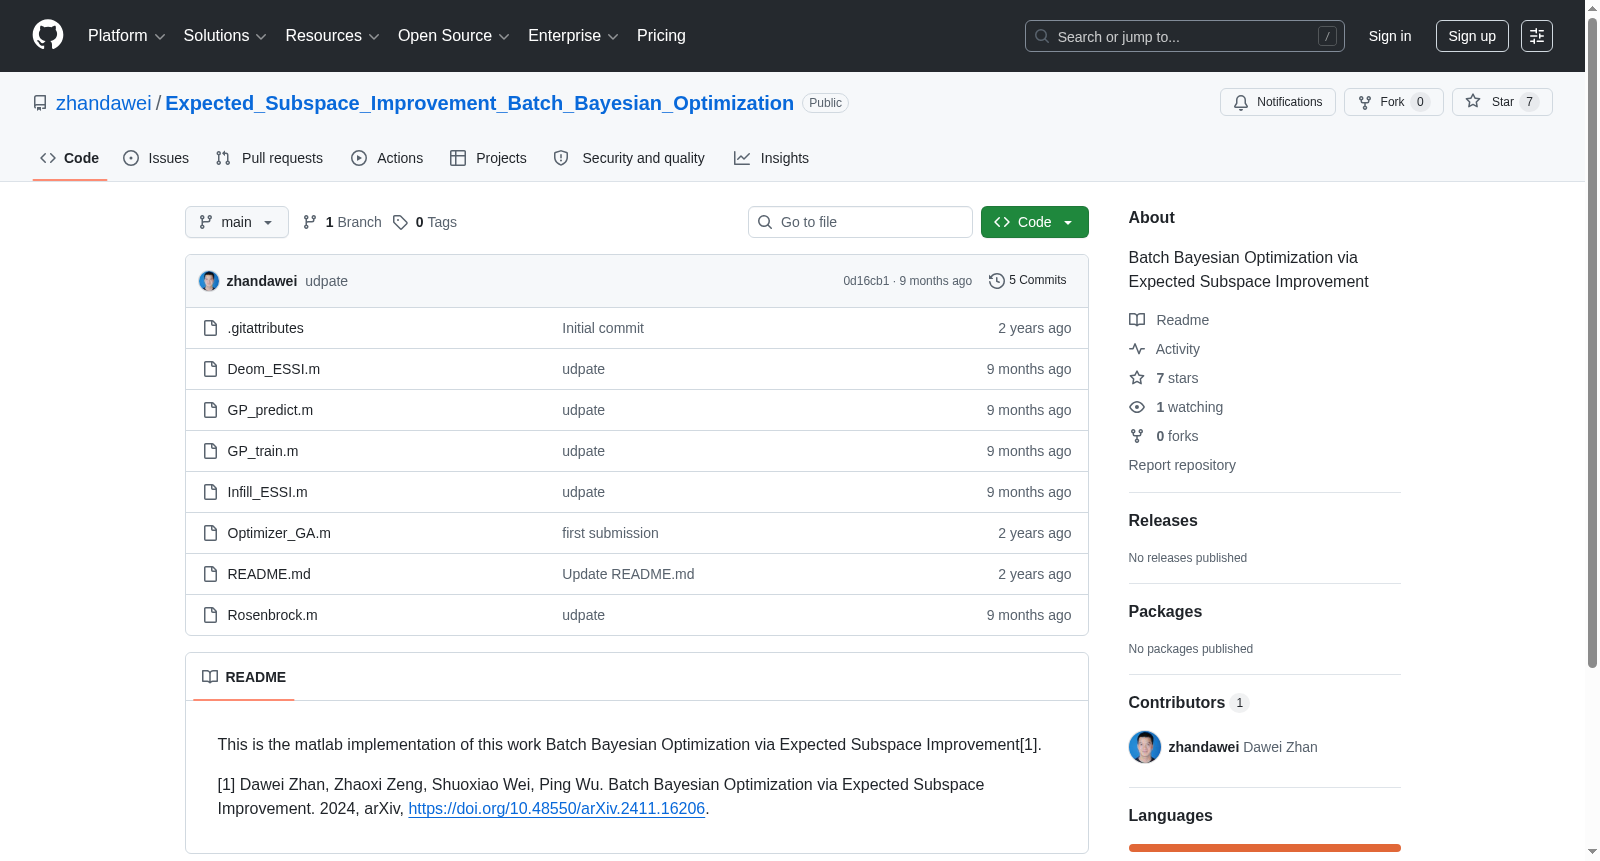Open the Actions tab
The width and height of the screenshot is (1600, 861).
[387, 158]
